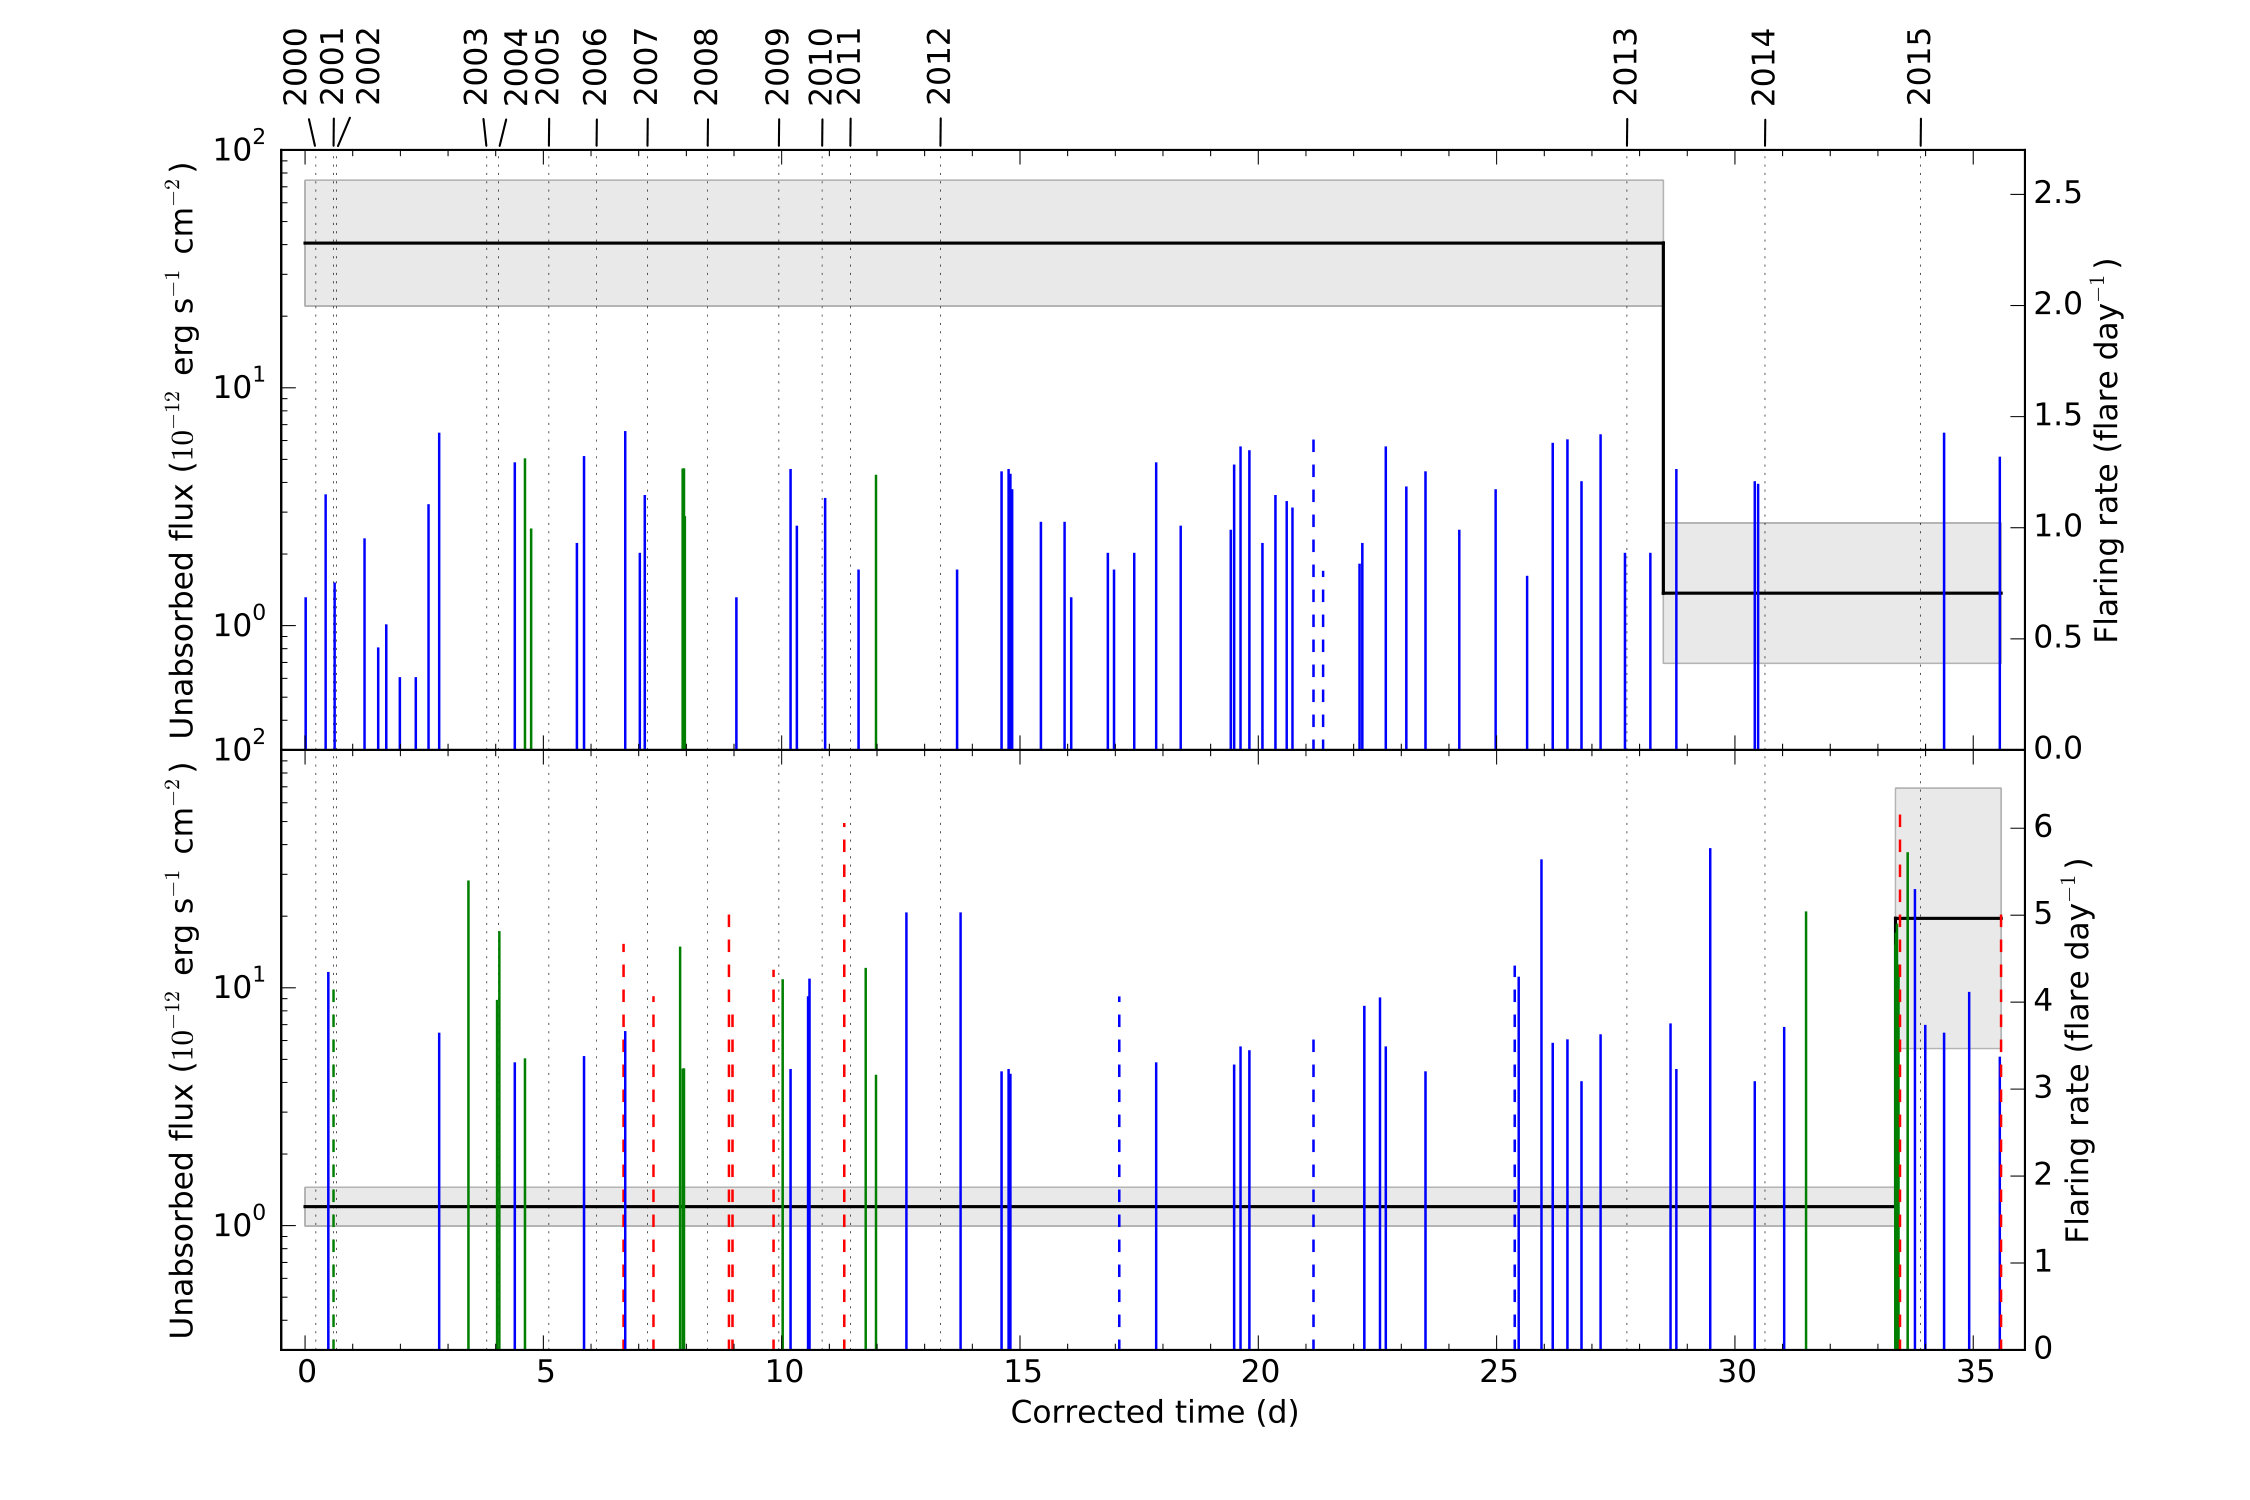Click the 0.5 flaring rate tick label
The height and width of the screenshot is (1500, 2250).
2058,637
